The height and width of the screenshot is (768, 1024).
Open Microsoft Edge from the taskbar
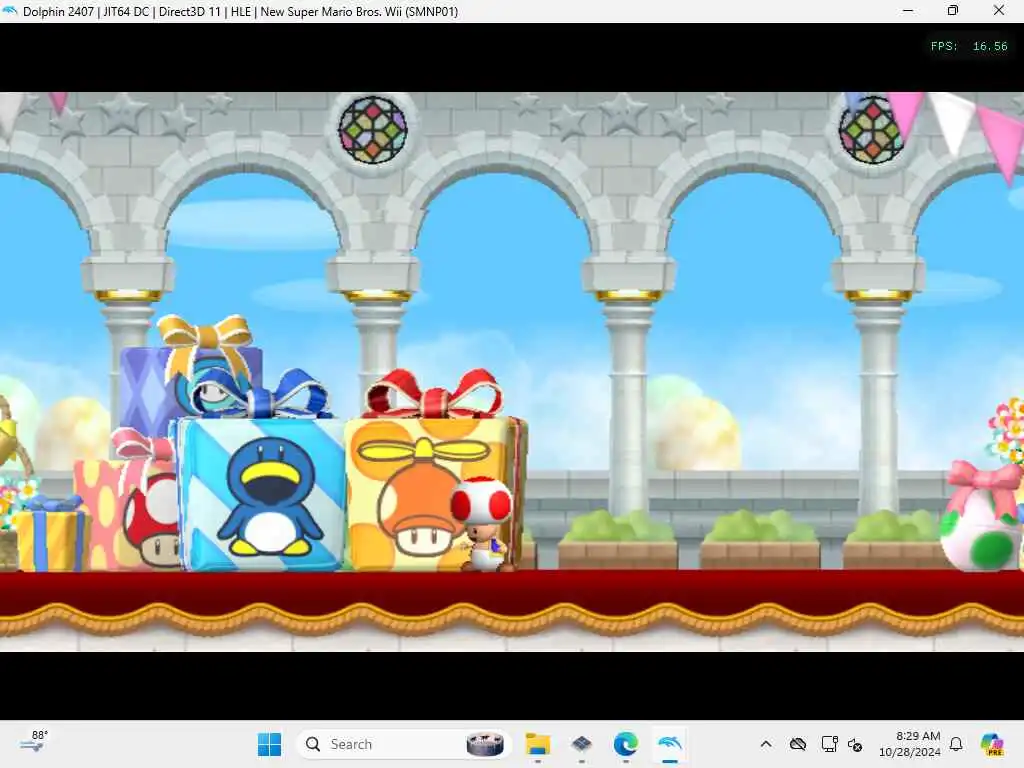click(626, 744)
